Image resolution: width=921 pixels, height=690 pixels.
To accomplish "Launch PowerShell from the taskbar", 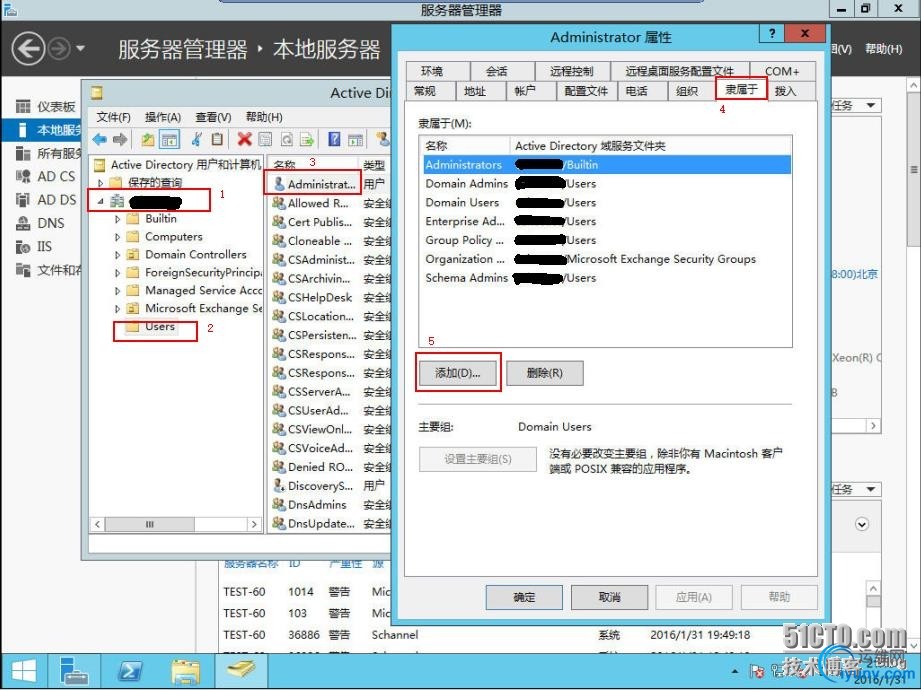I will coord(130,671).
